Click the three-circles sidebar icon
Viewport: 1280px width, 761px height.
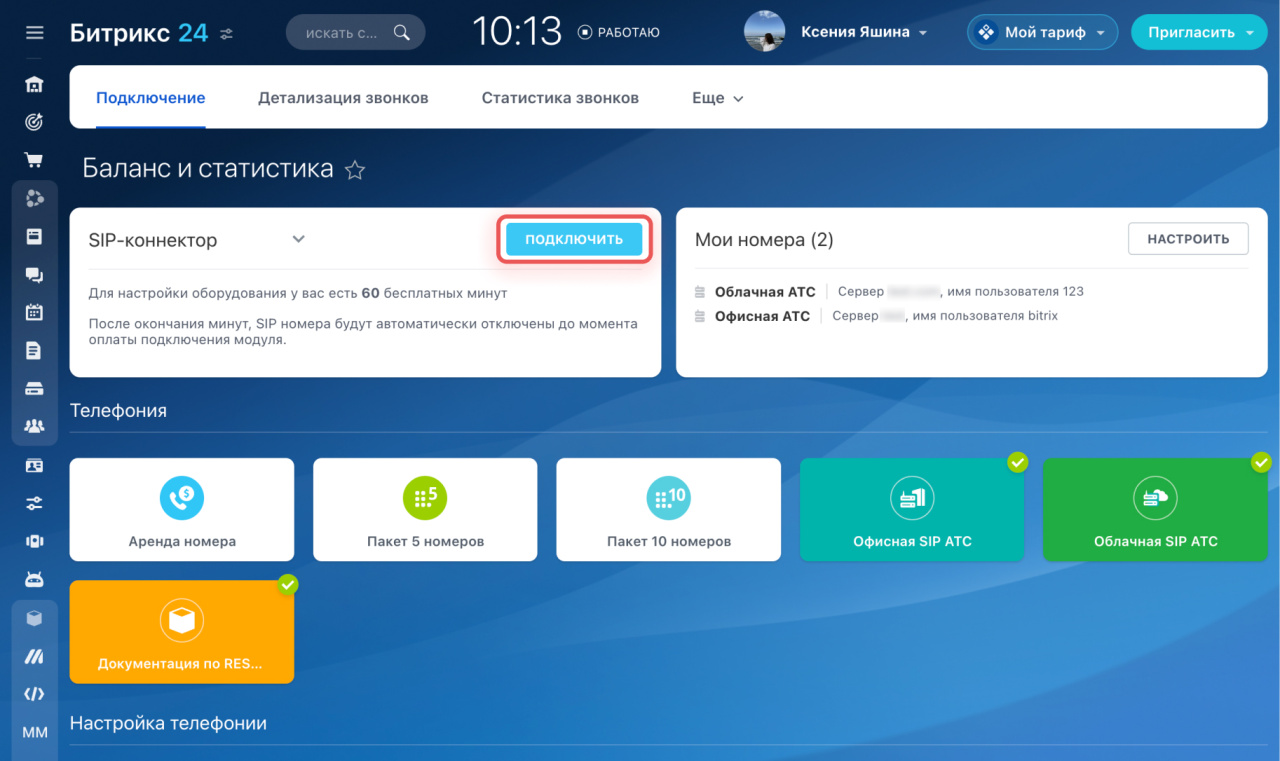[x=34, y=198]
